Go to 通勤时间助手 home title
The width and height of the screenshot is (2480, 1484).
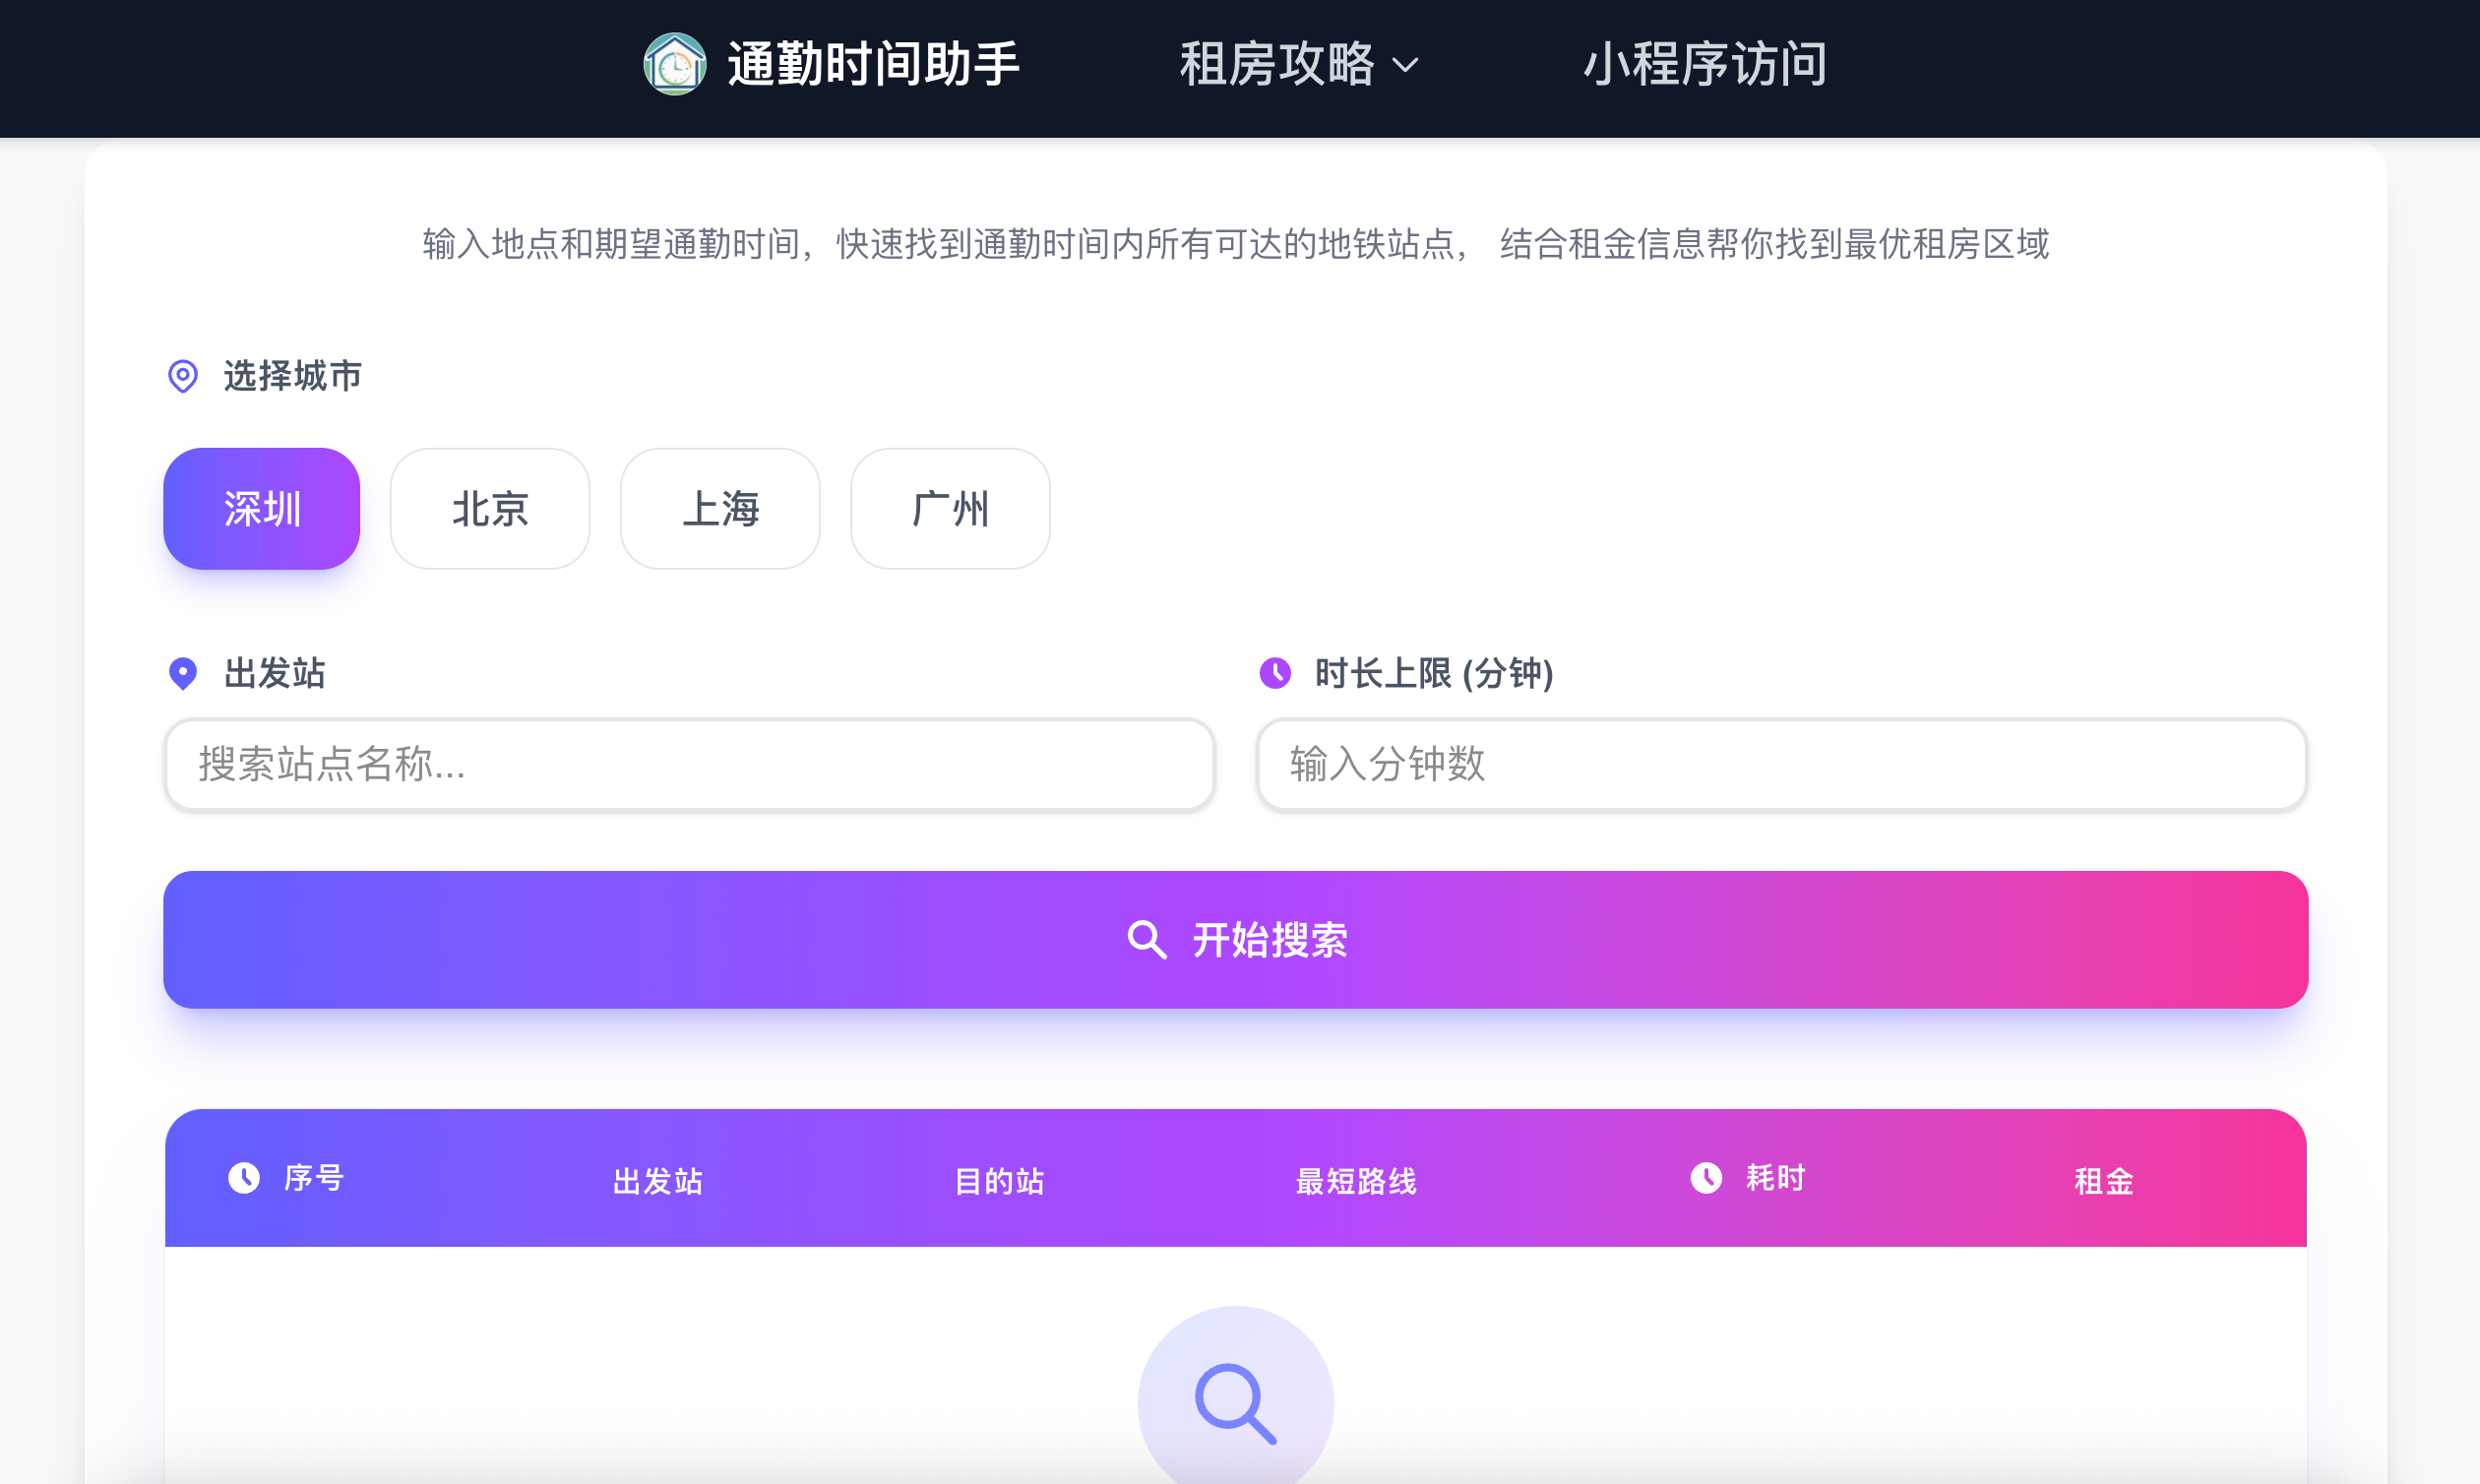coord(873,64)
